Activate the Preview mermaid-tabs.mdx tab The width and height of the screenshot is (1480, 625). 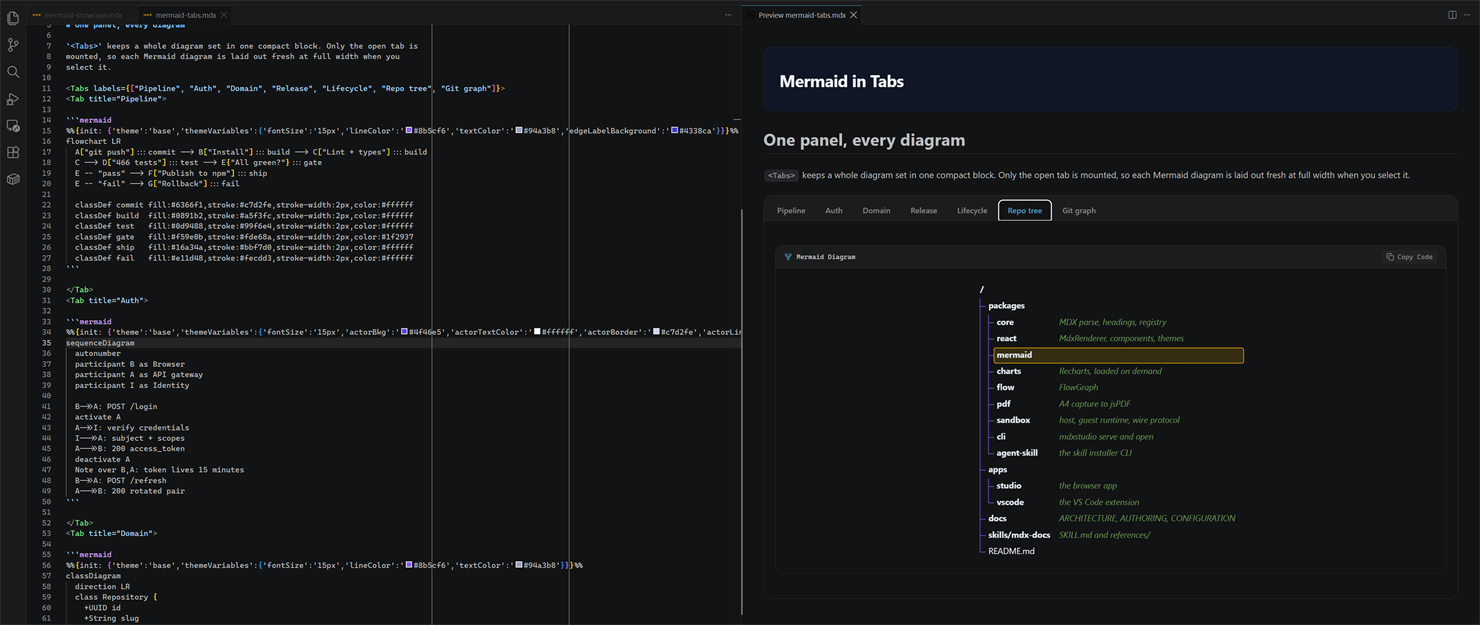click(x=802, y=15)
